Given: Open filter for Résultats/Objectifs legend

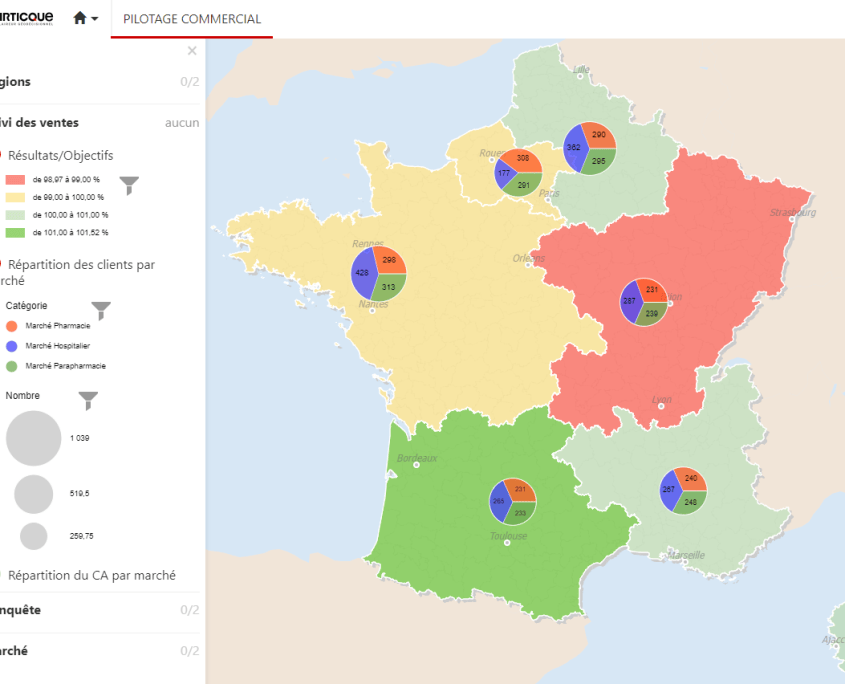Looking at the screenshot, I should [129, 185].
